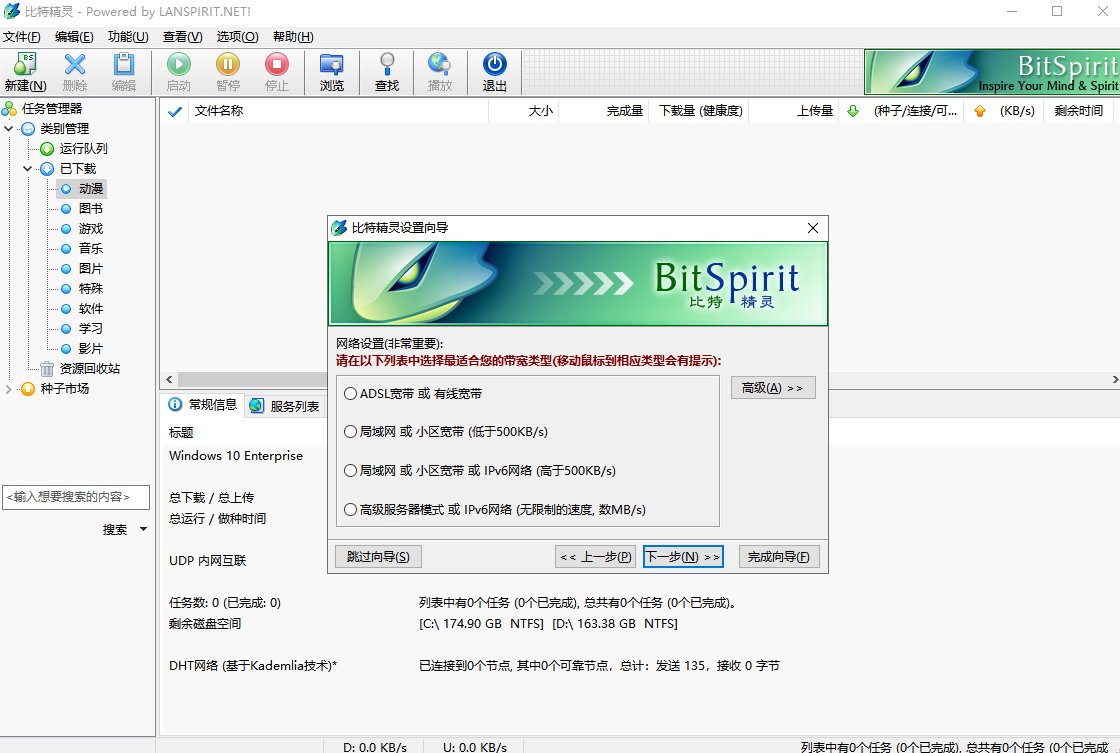This screenshot has height=753, width=1120.
Task: Click the search input field in sidebar
Action: coord(75,497)
